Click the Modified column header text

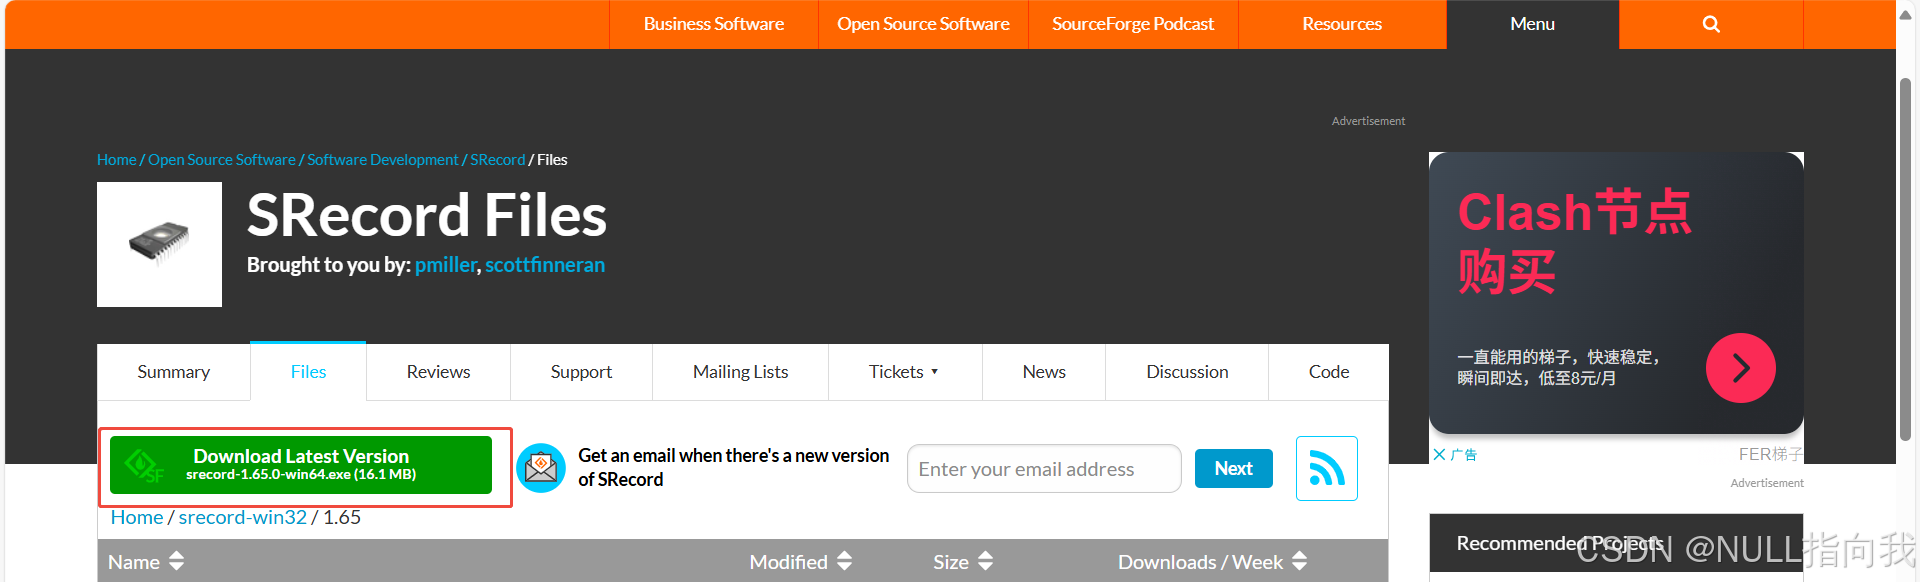click(x=789, y=562)
